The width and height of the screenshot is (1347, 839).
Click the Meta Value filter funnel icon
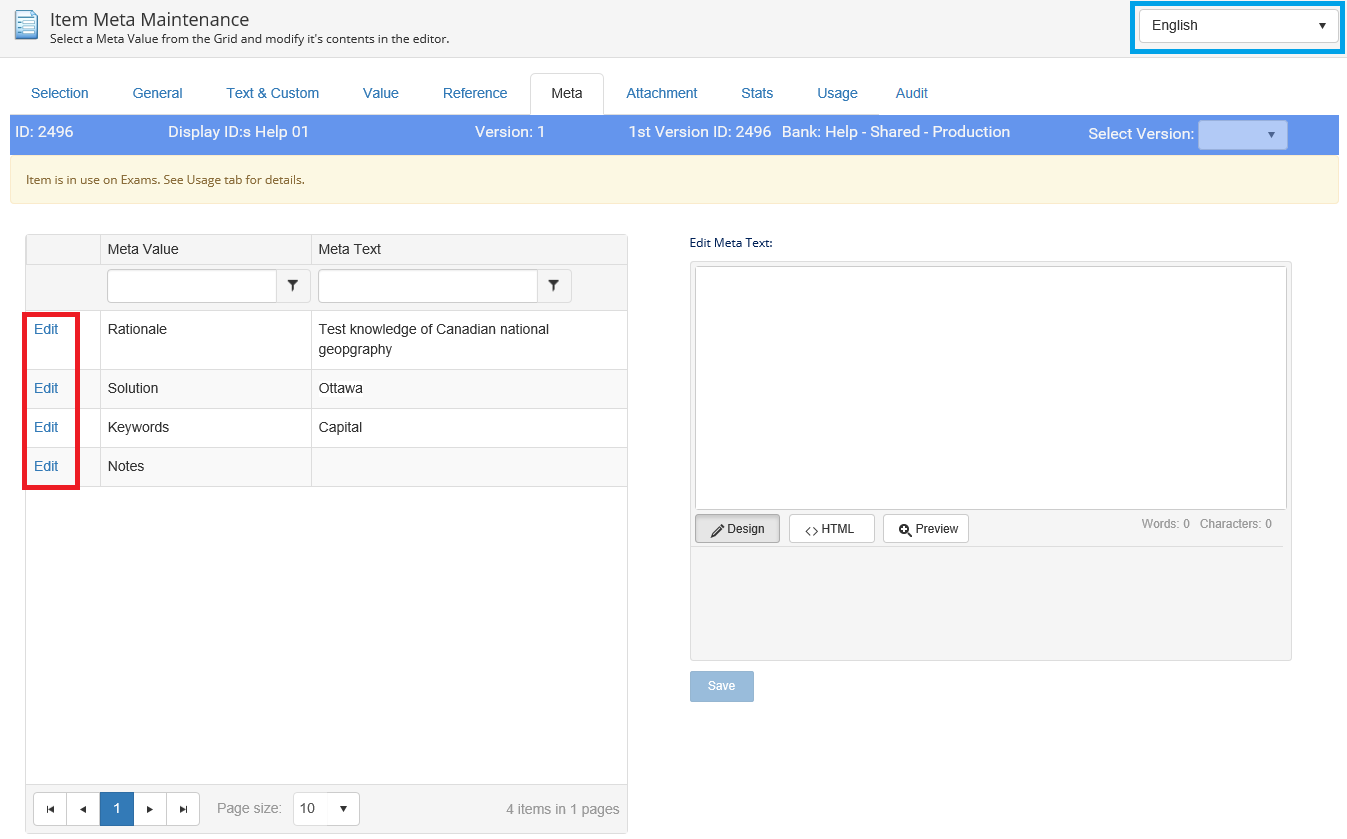(292, 286)
